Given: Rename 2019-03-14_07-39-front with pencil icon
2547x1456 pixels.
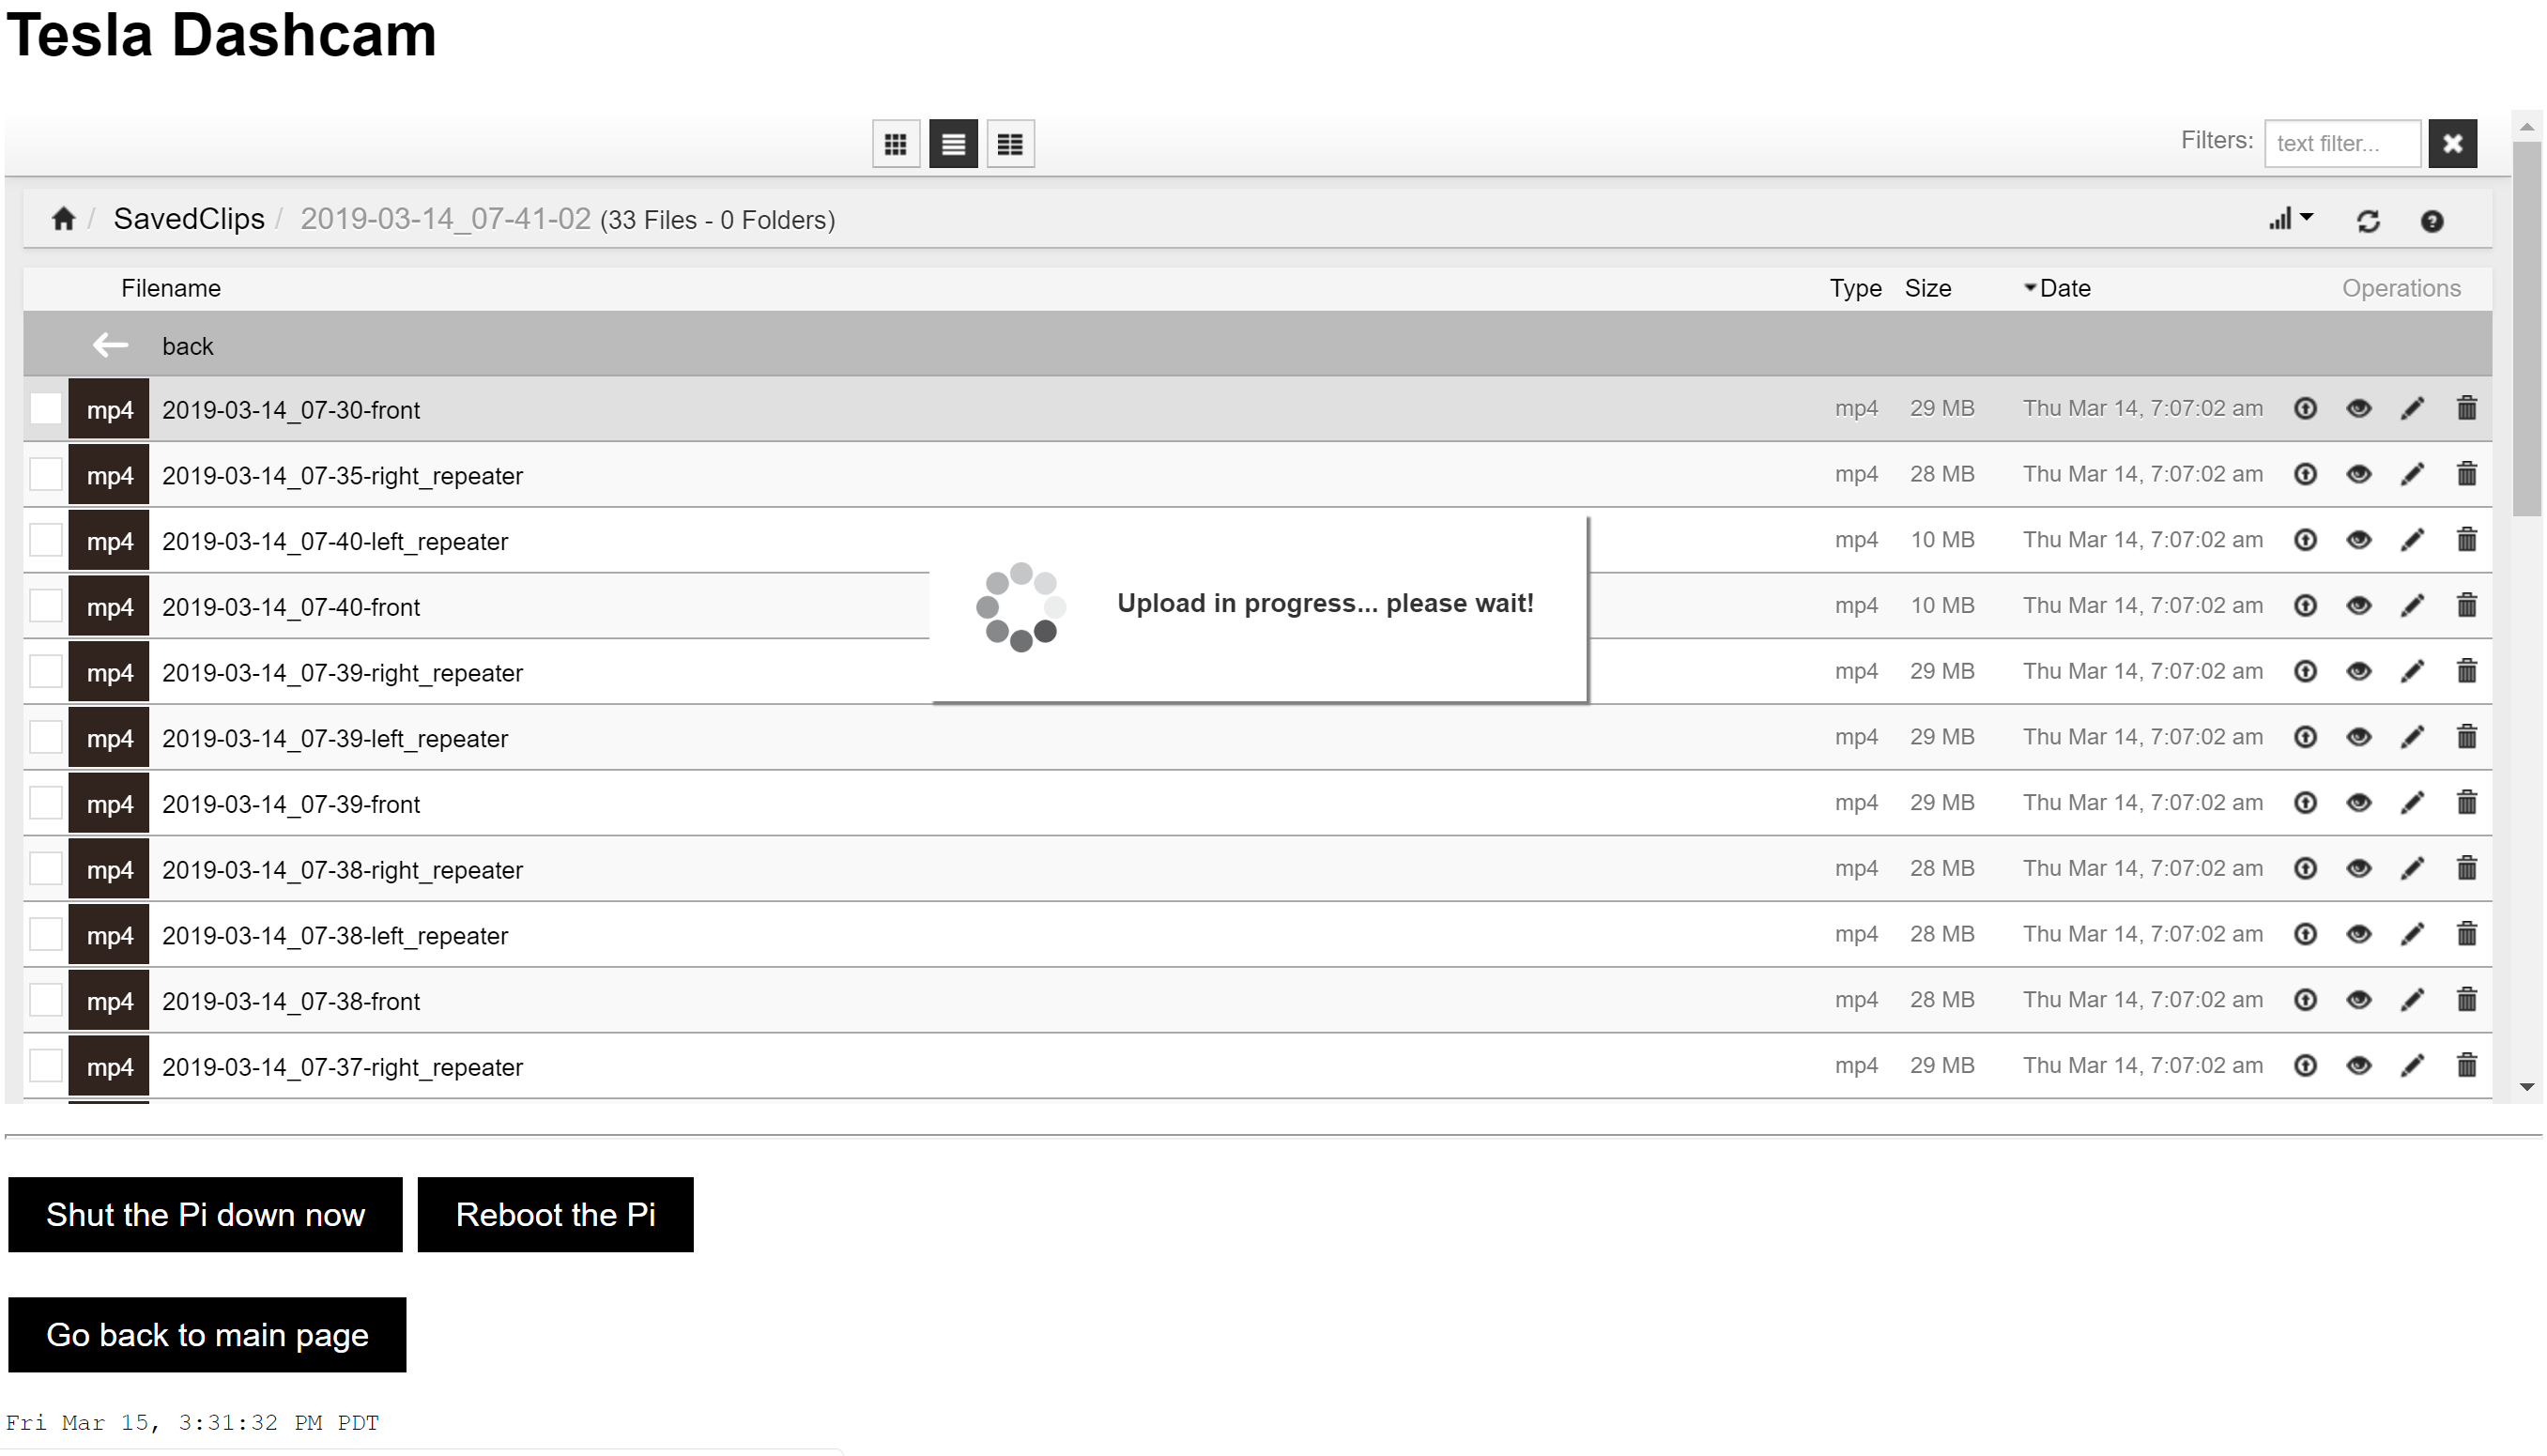Looking at the screenshot, I should point(2412,802).
